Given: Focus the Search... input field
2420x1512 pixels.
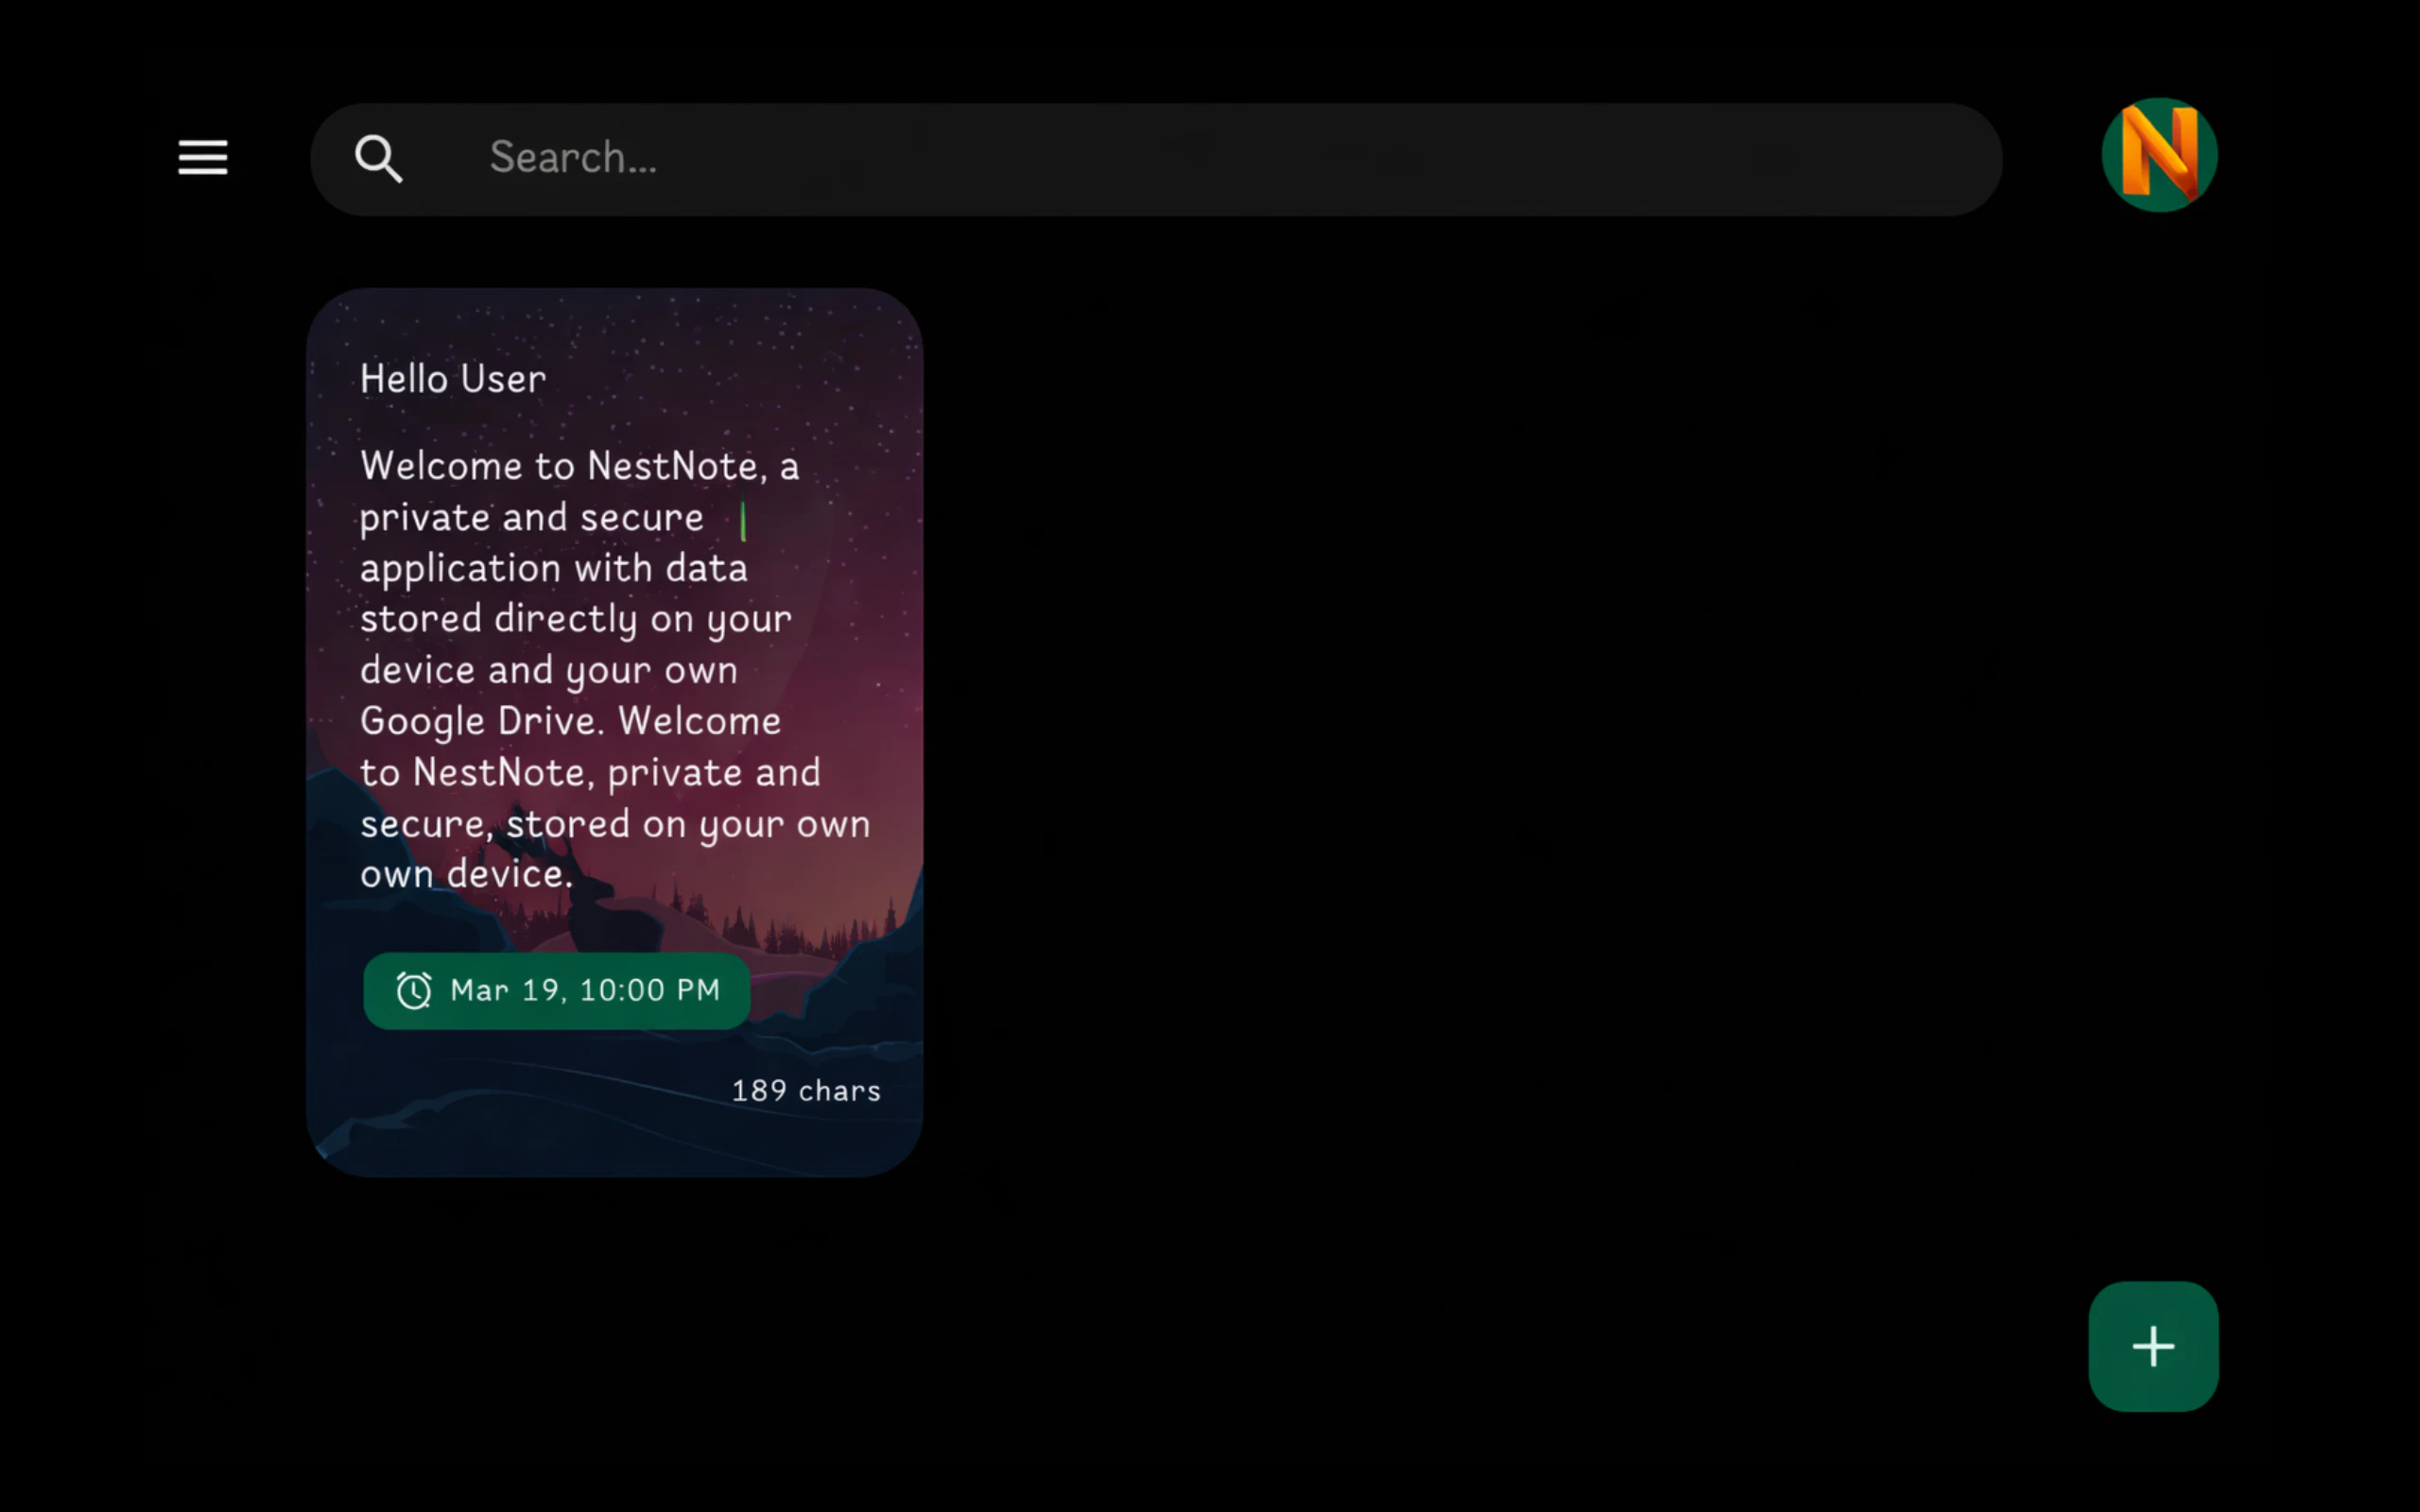Looking at the screenshot, I should (1200, 158).
